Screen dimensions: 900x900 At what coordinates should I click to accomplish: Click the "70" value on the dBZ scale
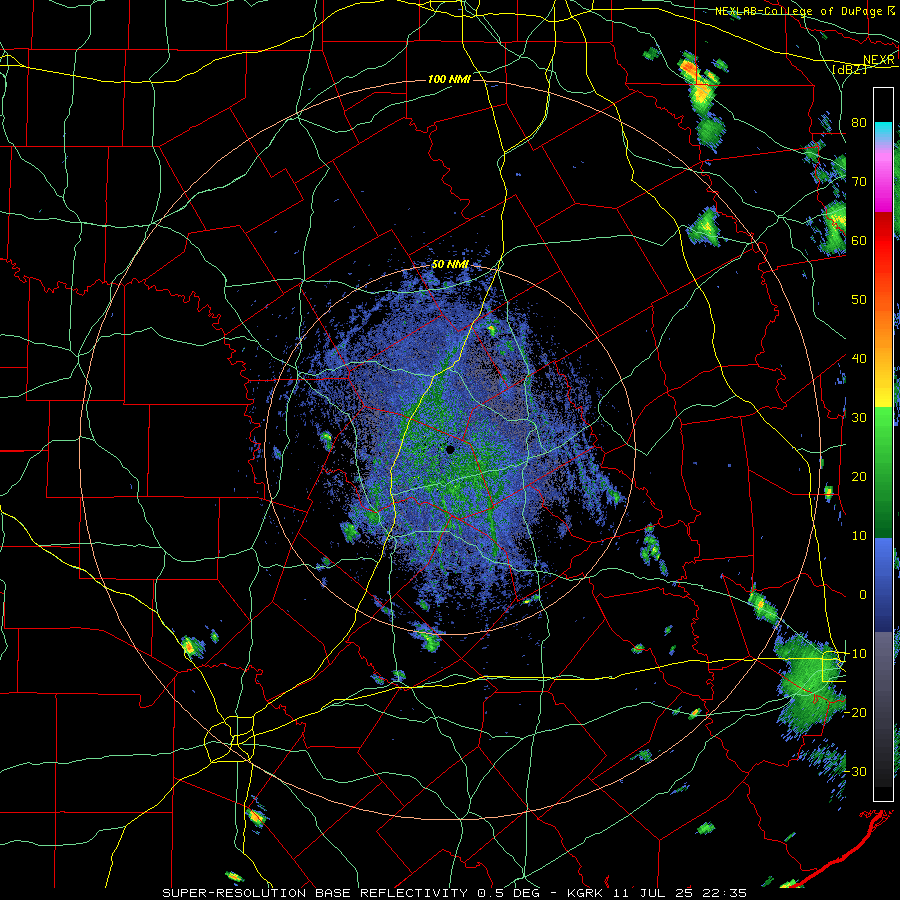click(x=859, y=181)
